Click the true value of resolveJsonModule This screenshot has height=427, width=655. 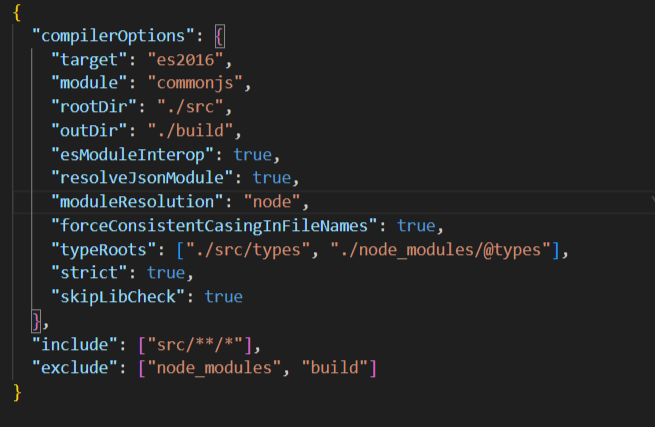click(272, 178)
